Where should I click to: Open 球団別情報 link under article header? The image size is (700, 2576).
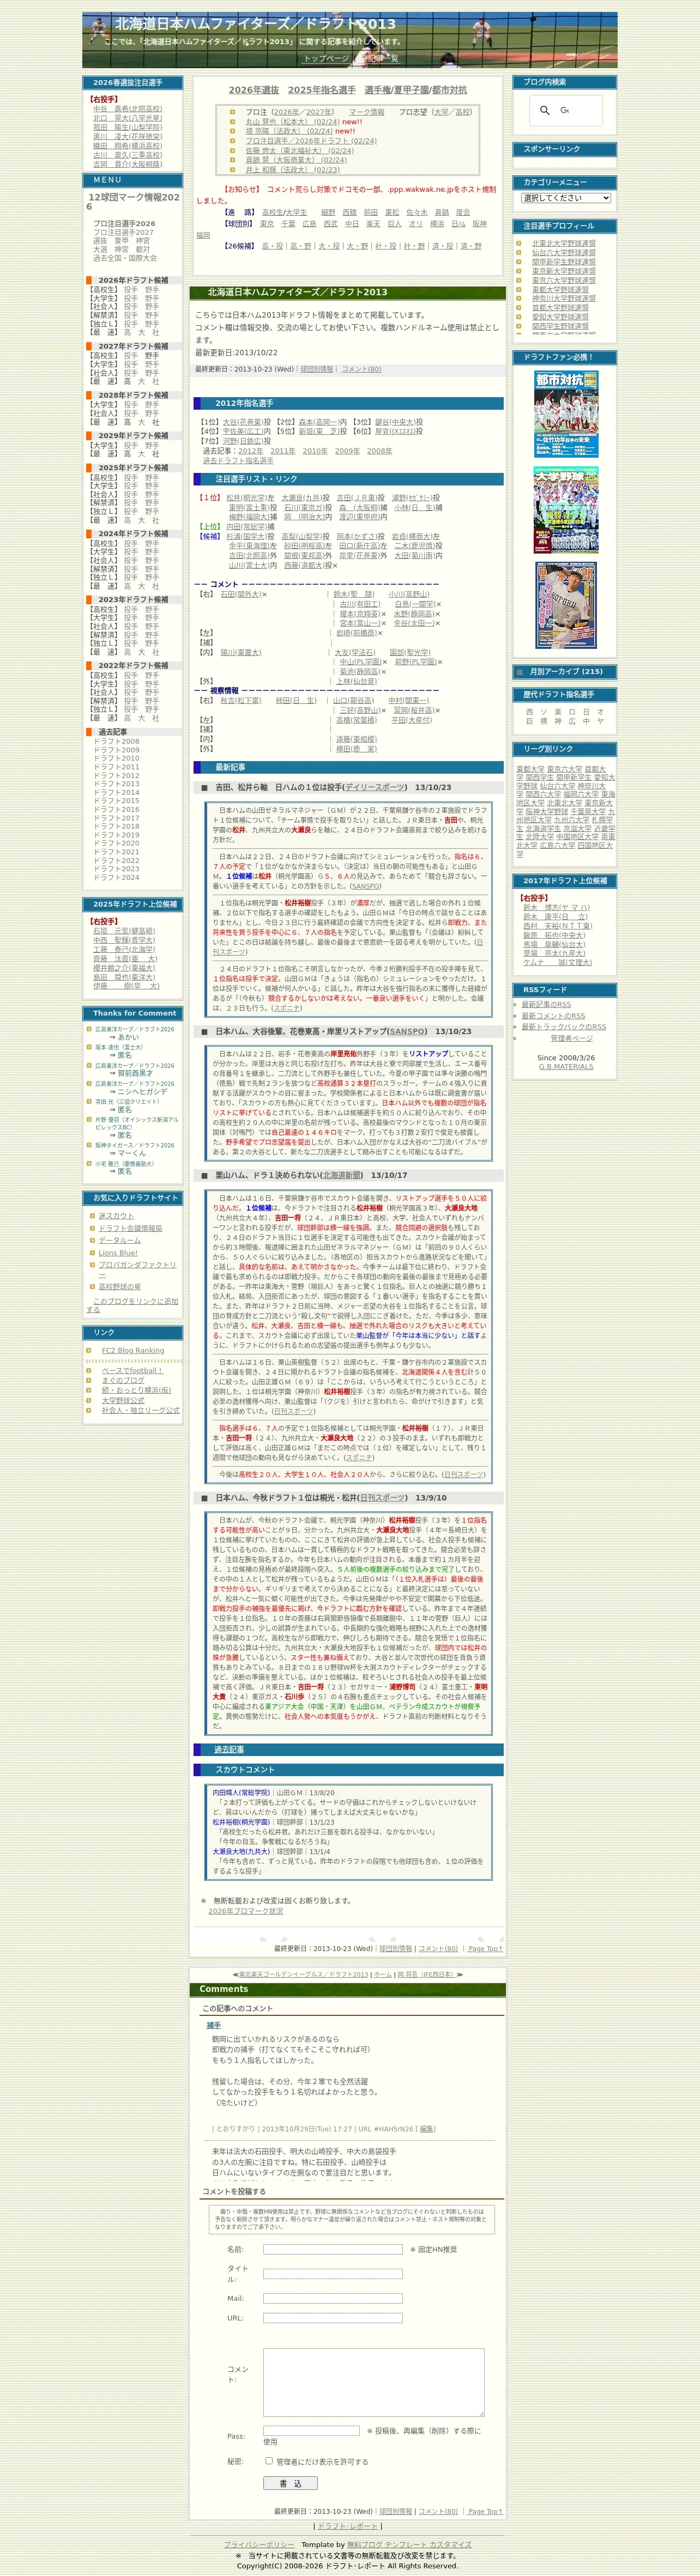pyautogui.click(x=317, y=369)
